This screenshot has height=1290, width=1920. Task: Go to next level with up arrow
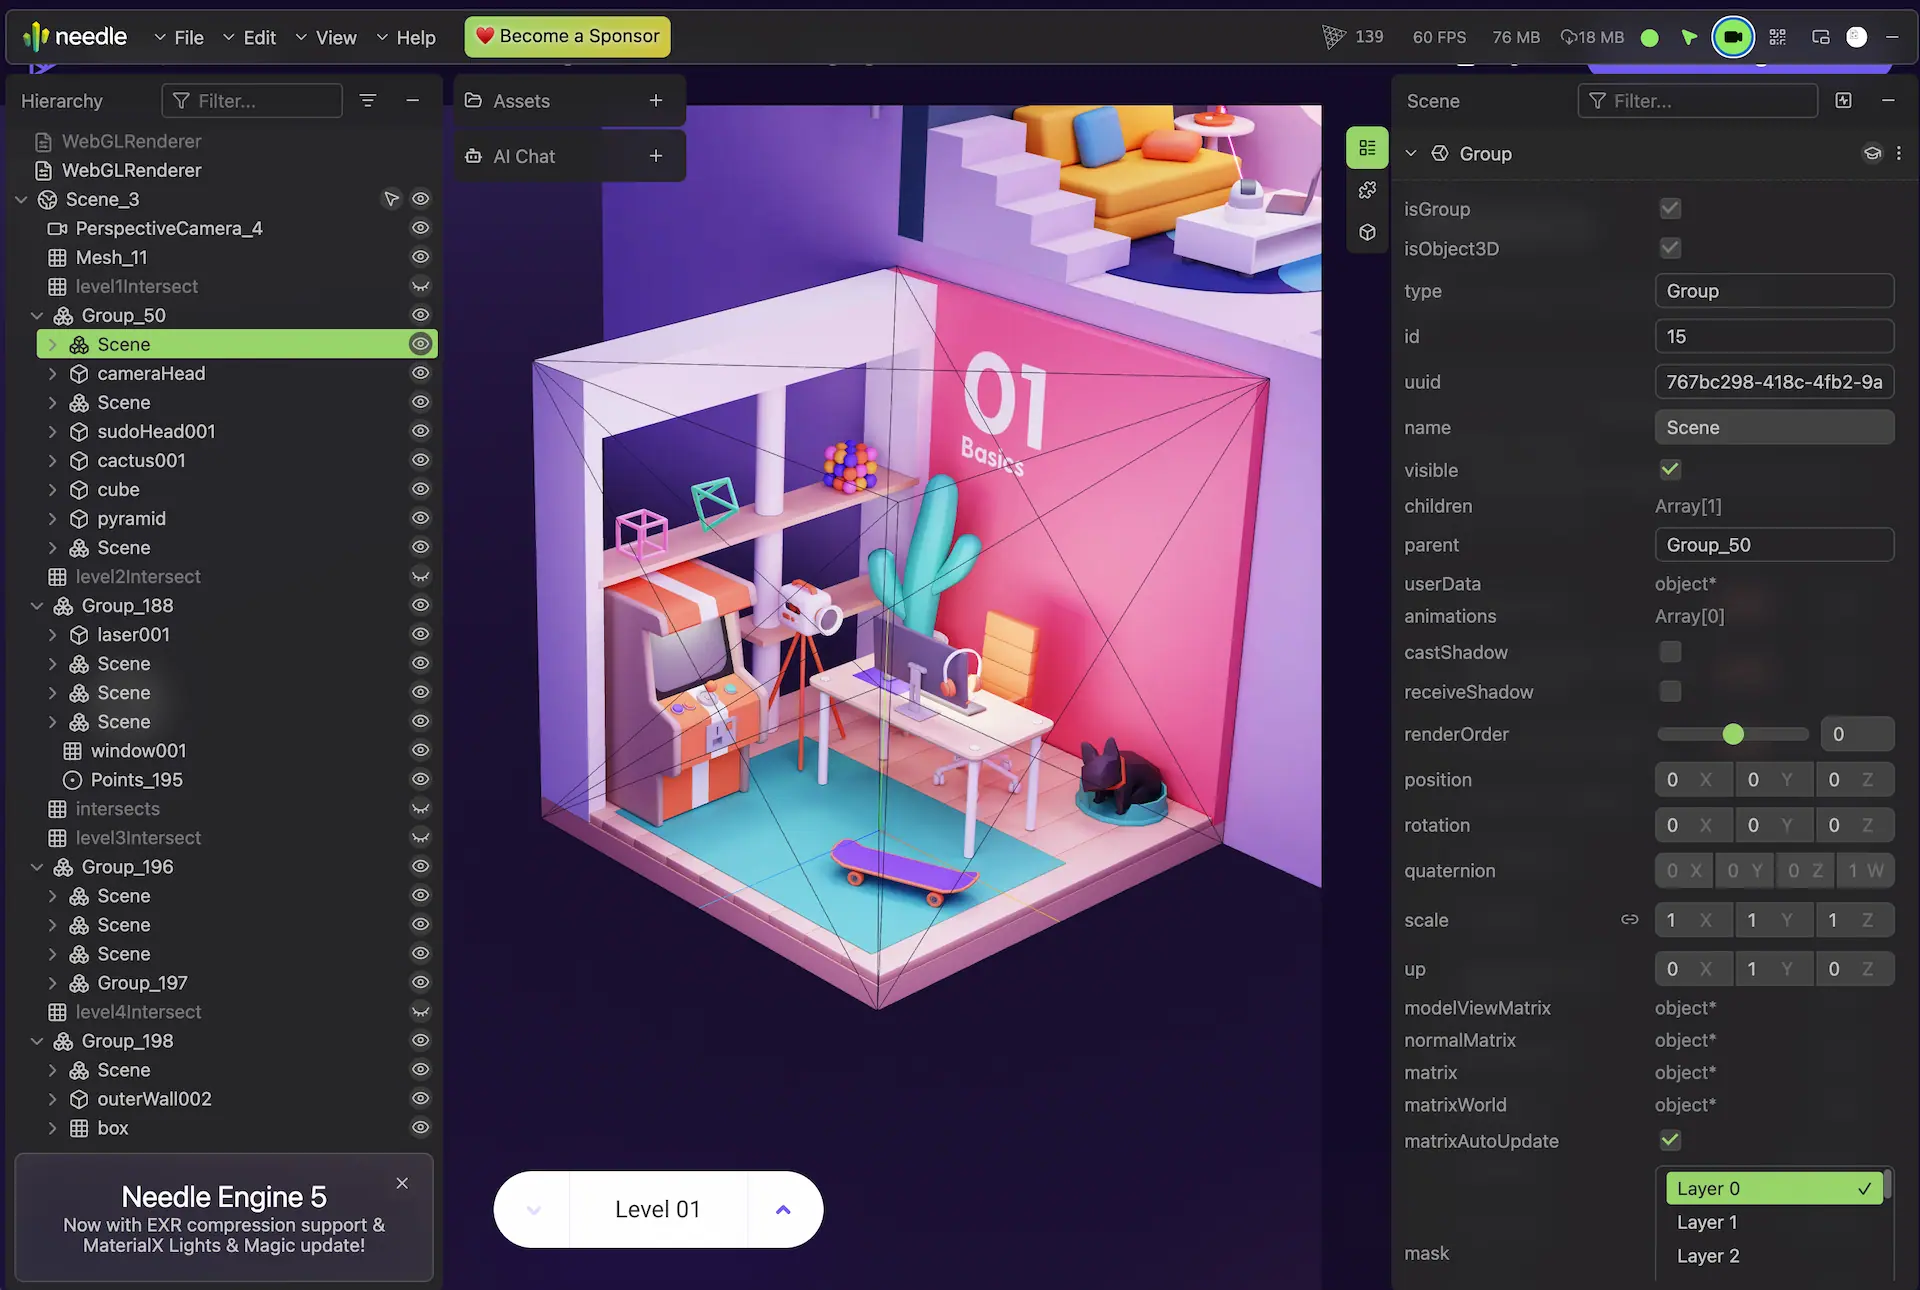tap(783, 1209)
